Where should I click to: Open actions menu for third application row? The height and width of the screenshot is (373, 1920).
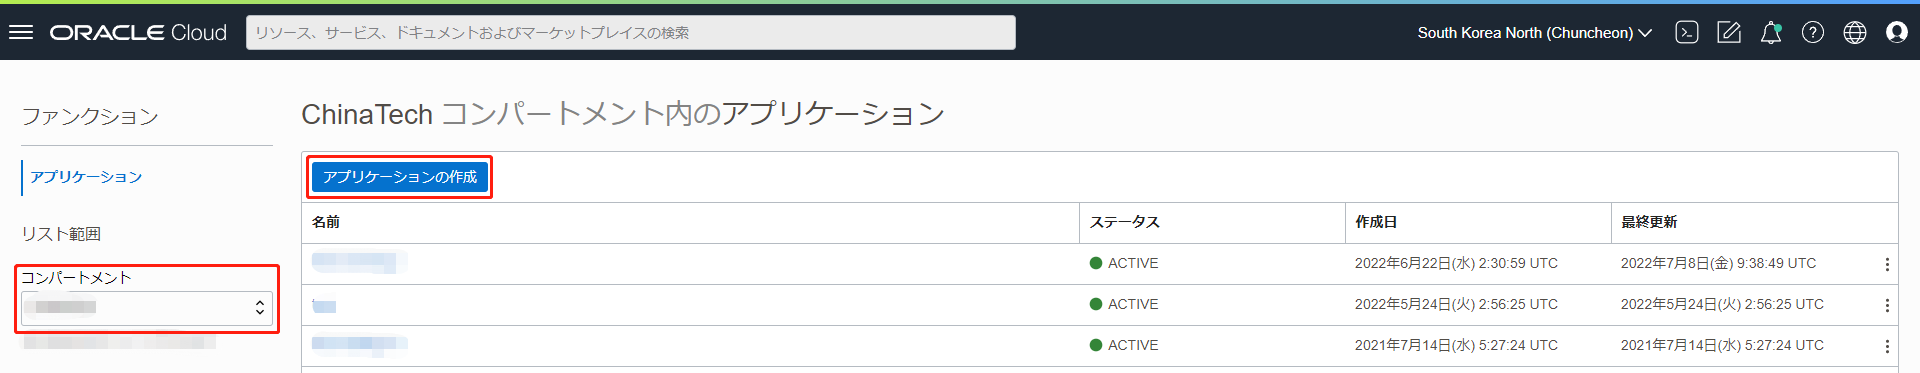[x=1887, y=346]
